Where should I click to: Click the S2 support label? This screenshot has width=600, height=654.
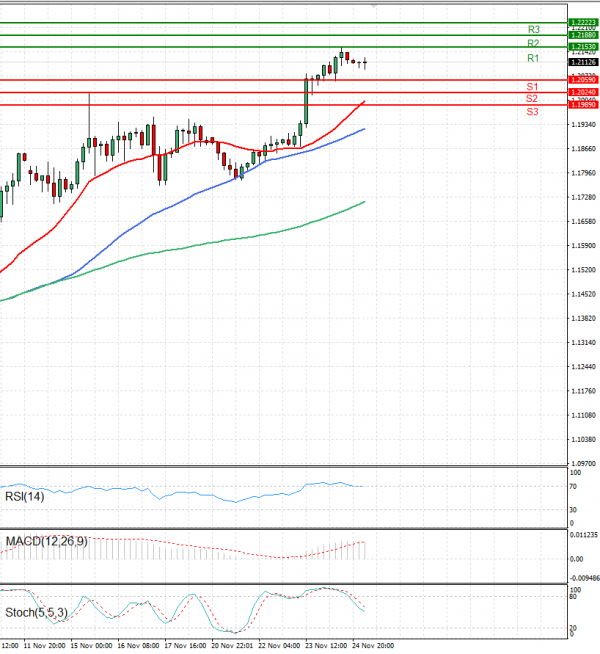[x=532, y=98]
